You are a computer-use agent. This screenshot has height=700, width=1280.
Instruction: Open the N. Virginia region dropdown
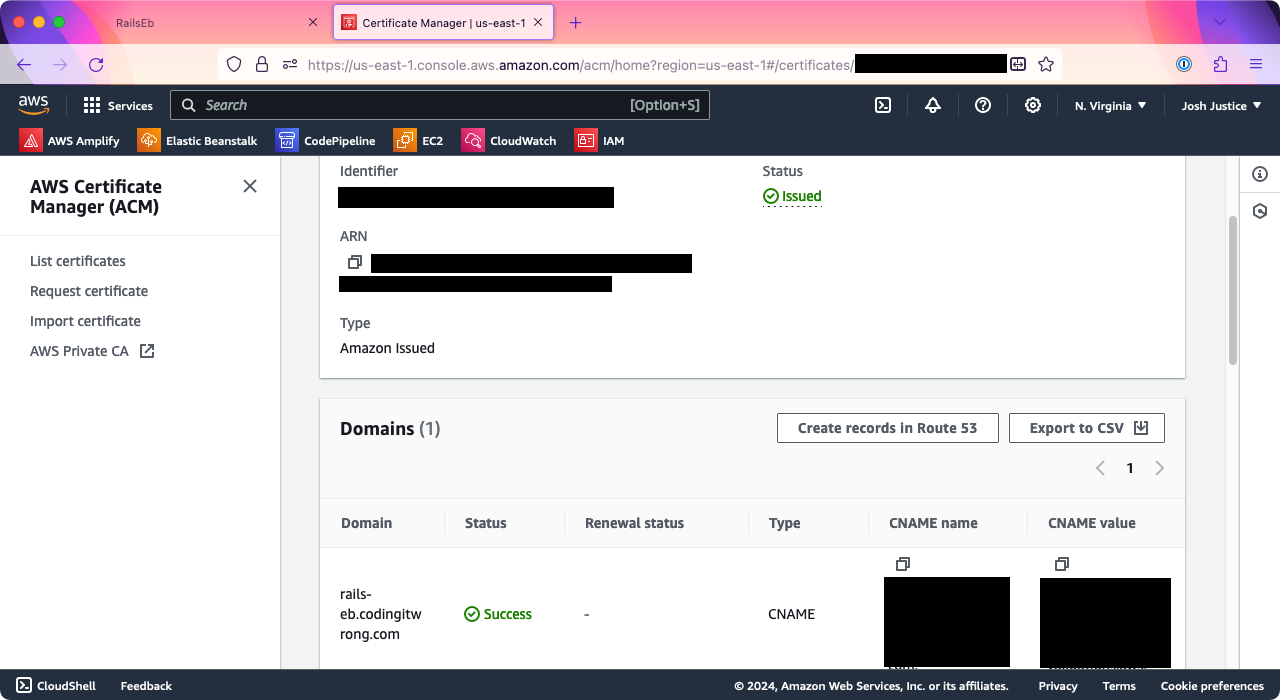[1110, 105]
